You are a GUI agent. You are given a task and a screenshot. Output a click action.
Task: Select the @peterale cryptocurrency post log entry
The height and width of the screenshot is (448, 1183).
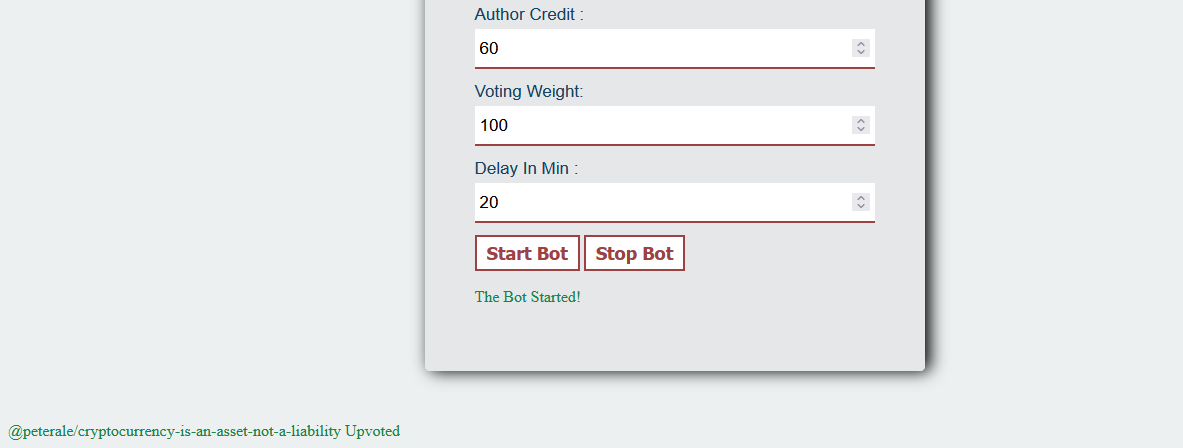(204, 431)
